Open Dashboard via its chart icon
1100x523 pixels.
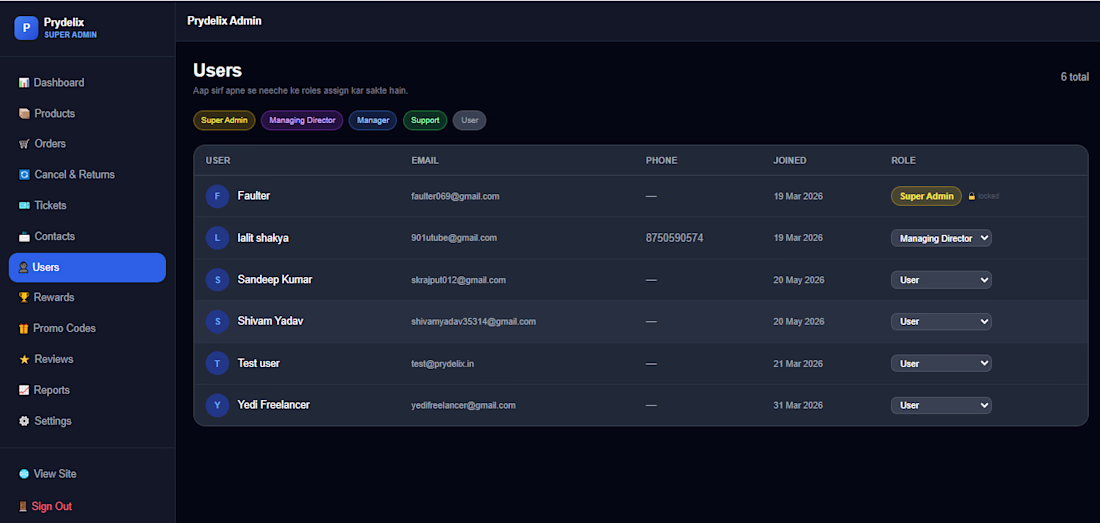pos(24,83)
